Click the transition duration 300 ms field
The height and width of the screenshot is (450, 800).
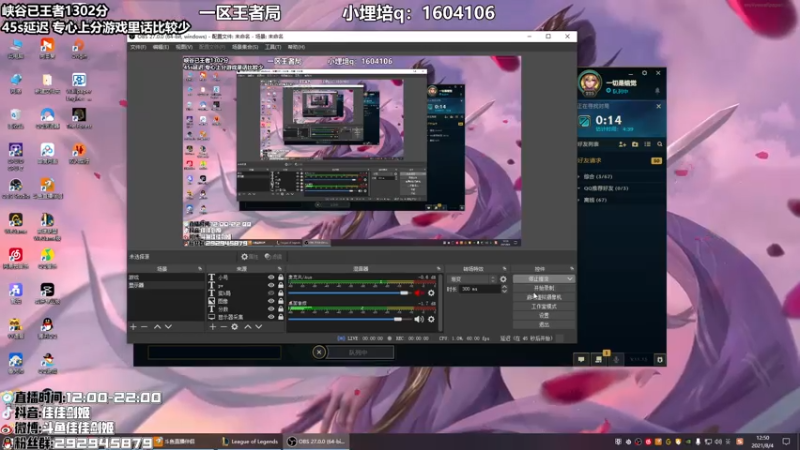tap(479, 289)
